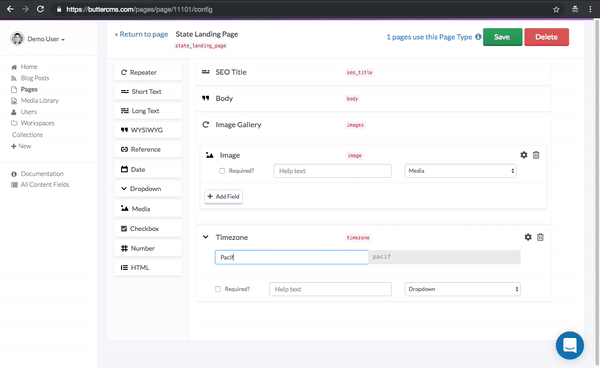The width and height of the screenshot is (600, 368).
Task: Add a Media field type
Action: tap(148, 209)
